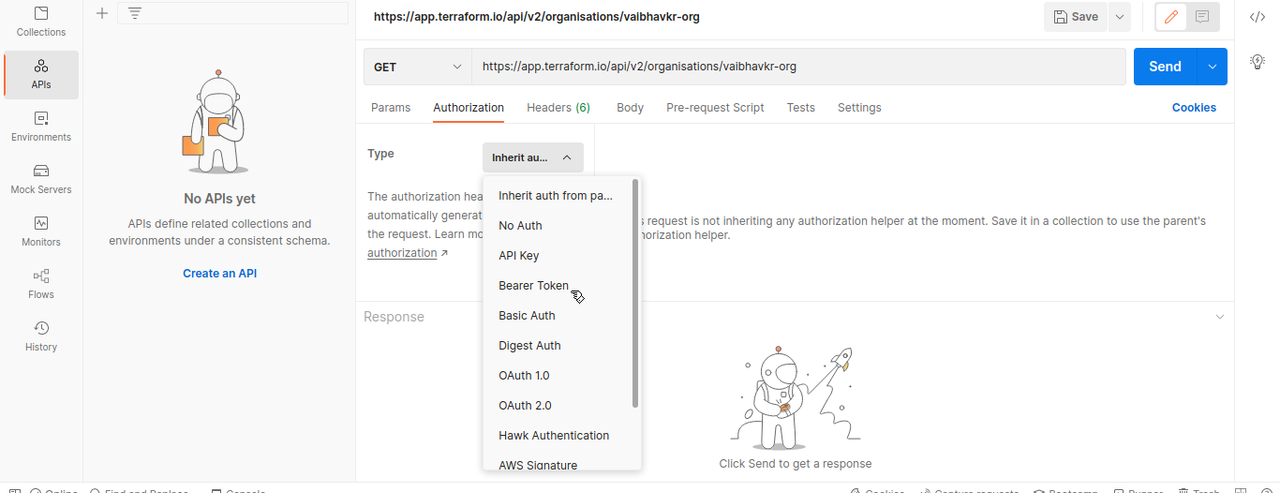Open the Flows sidebar section
Image resolution: width=1280 pixels, height=493 pixels.
click(x=41, y=284)
